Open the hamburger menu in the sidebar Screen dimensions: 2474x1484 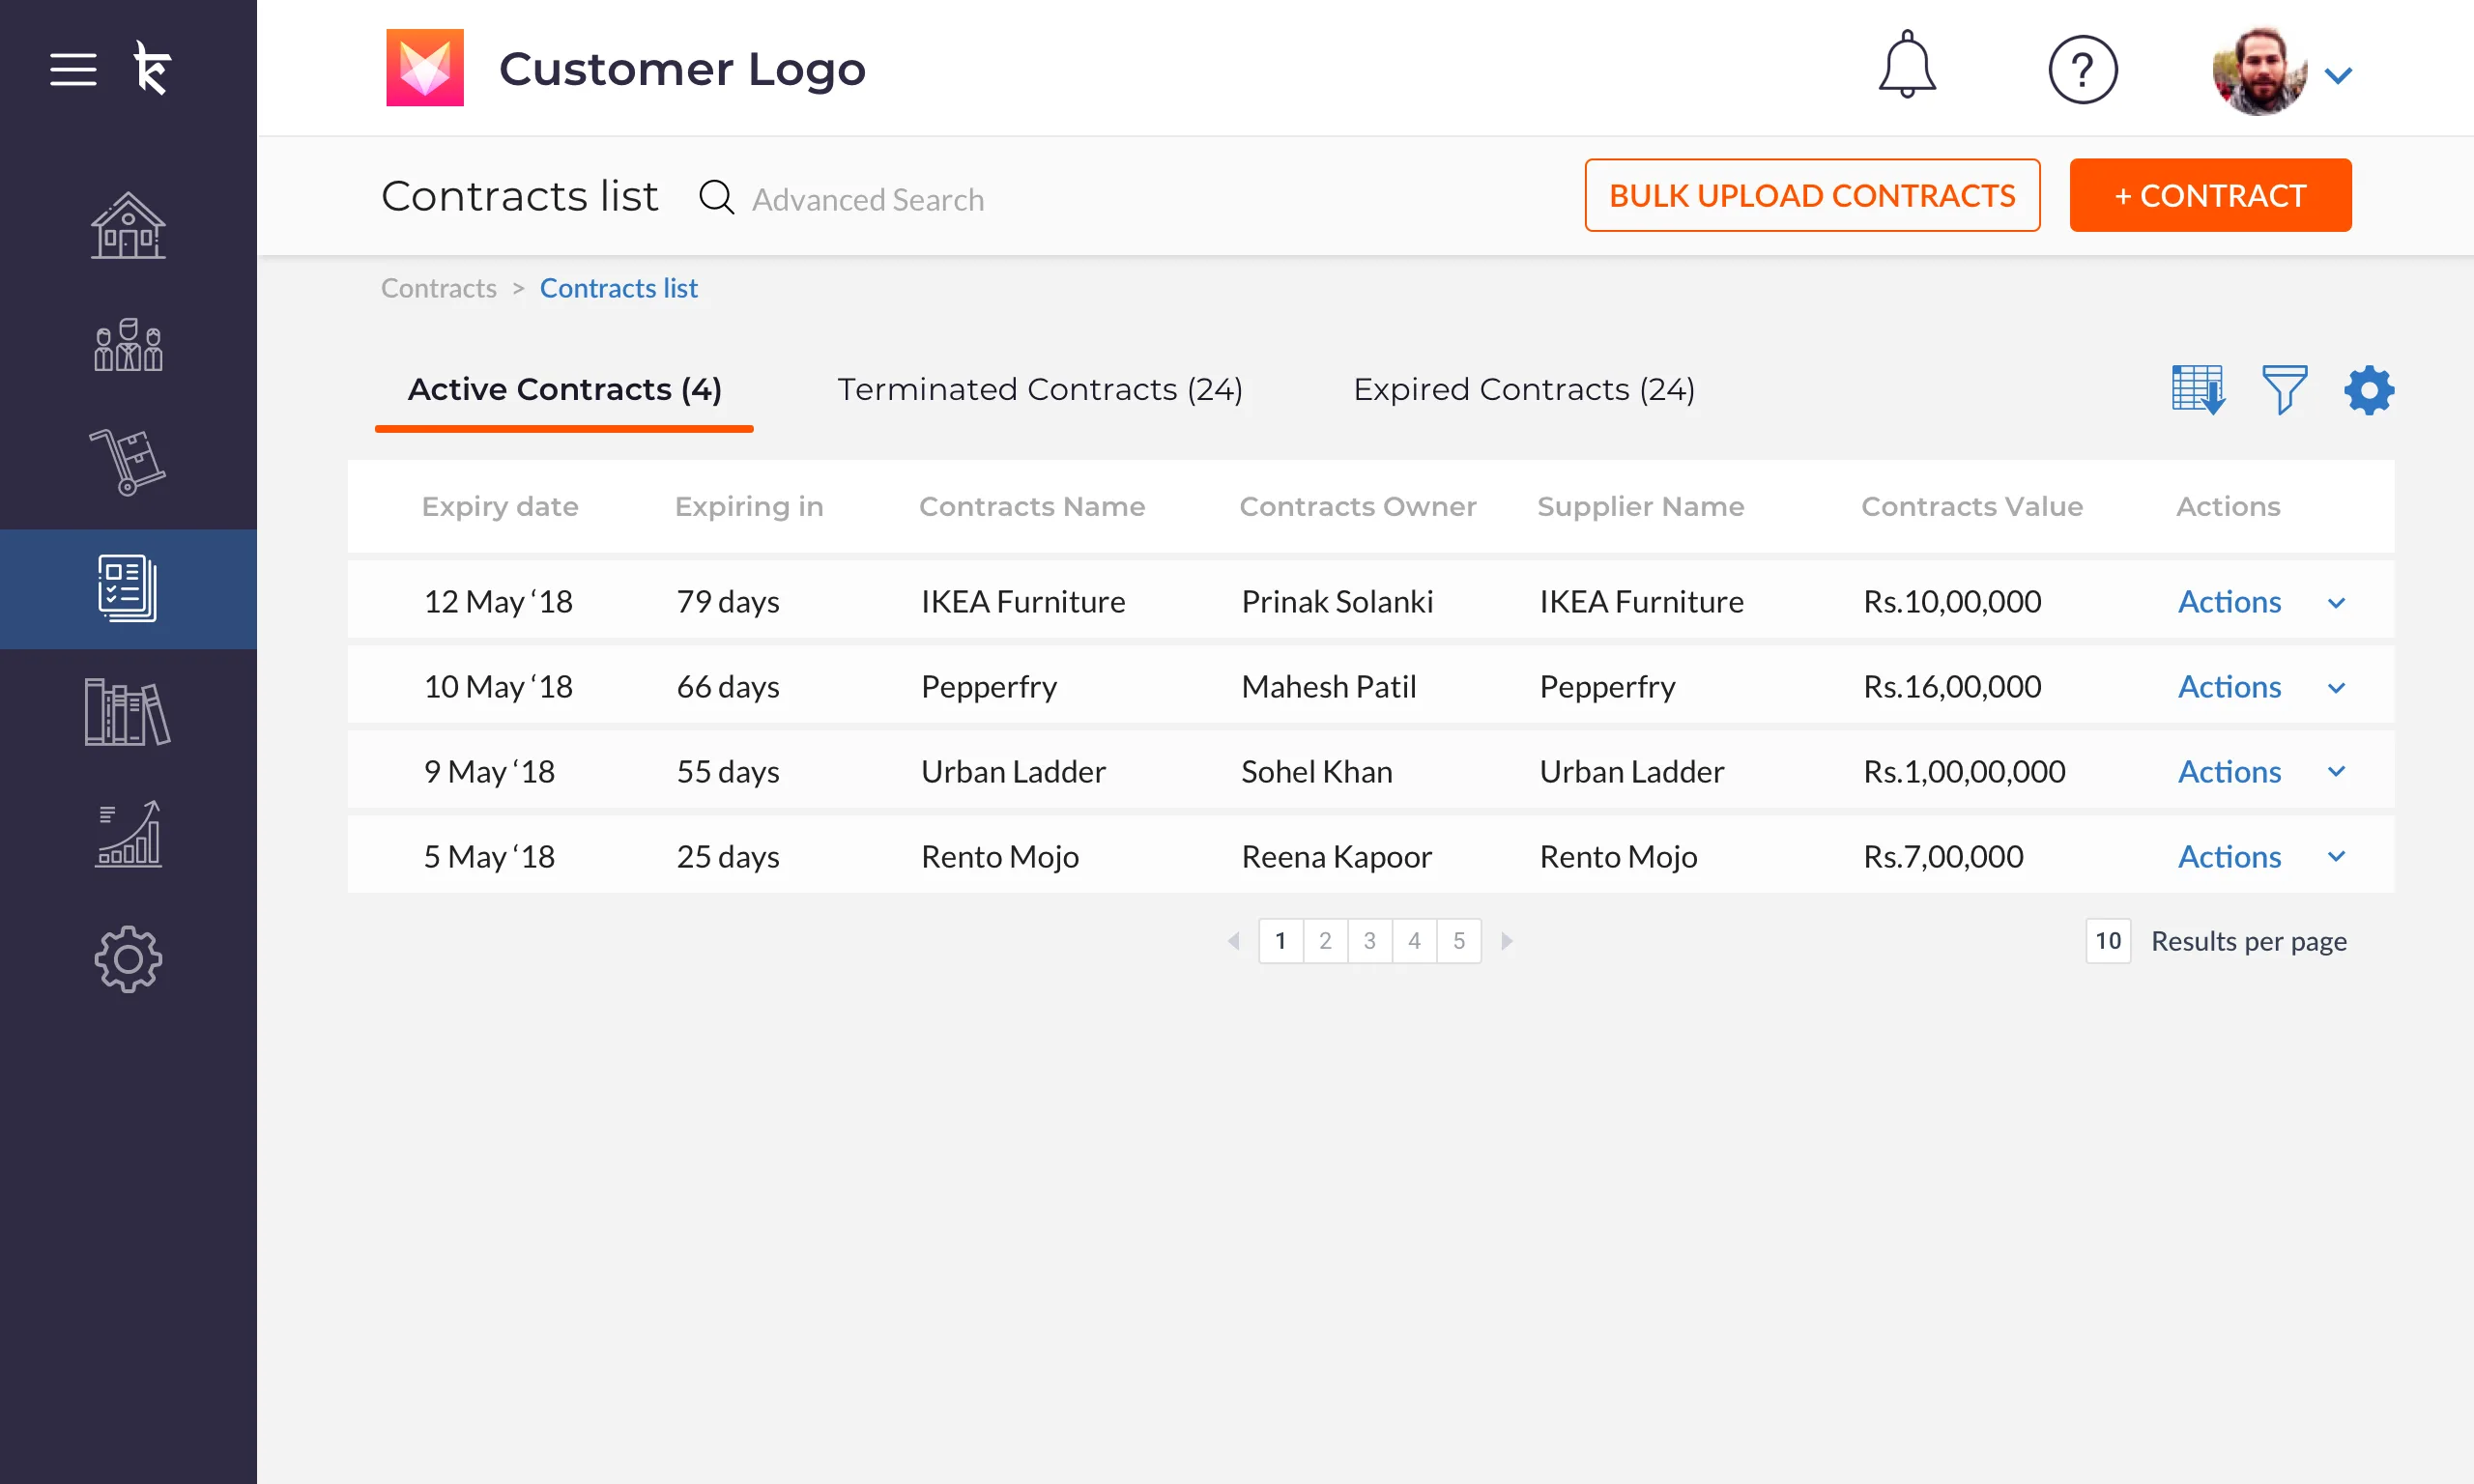[73, 69]
